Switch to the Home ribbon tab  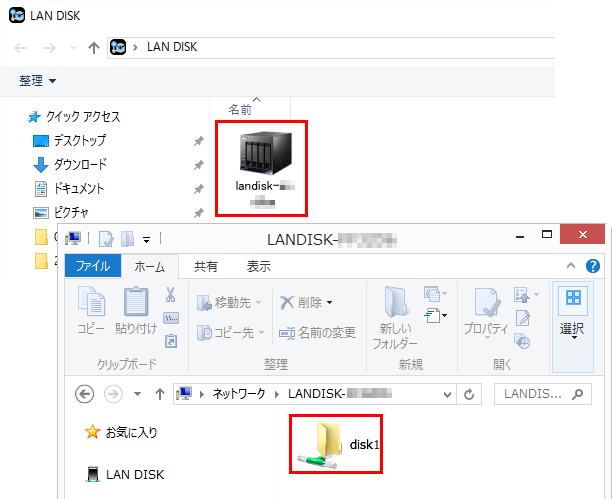point(150,267)
